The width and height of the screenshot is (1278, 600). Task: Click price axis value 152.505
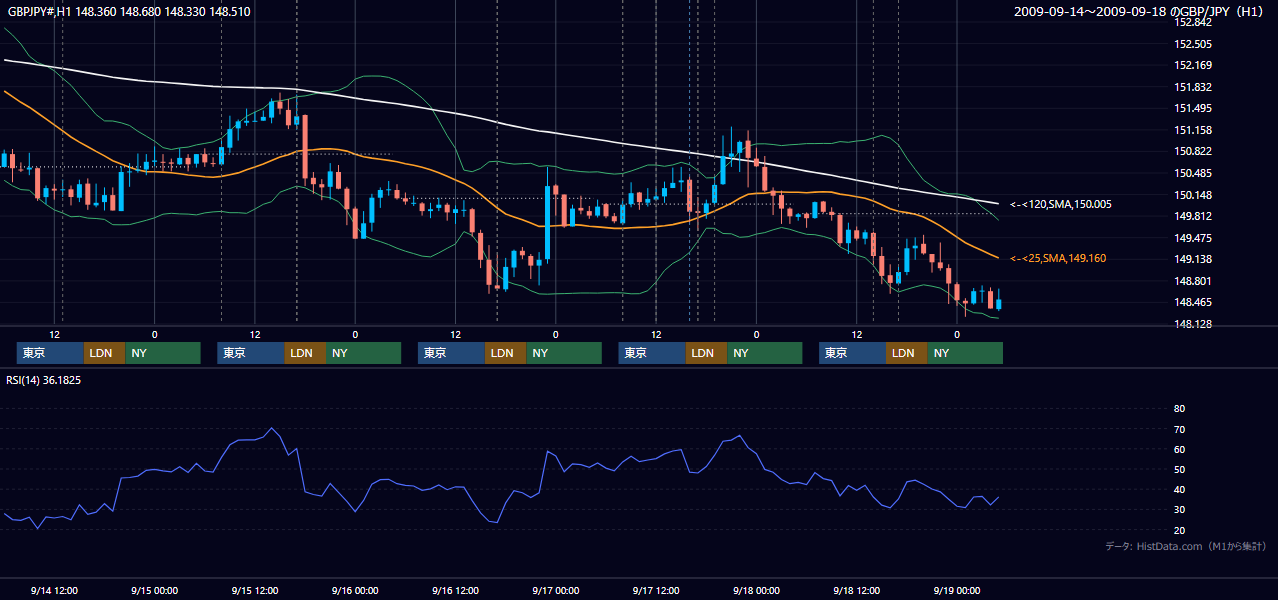tap(1193, 44)
